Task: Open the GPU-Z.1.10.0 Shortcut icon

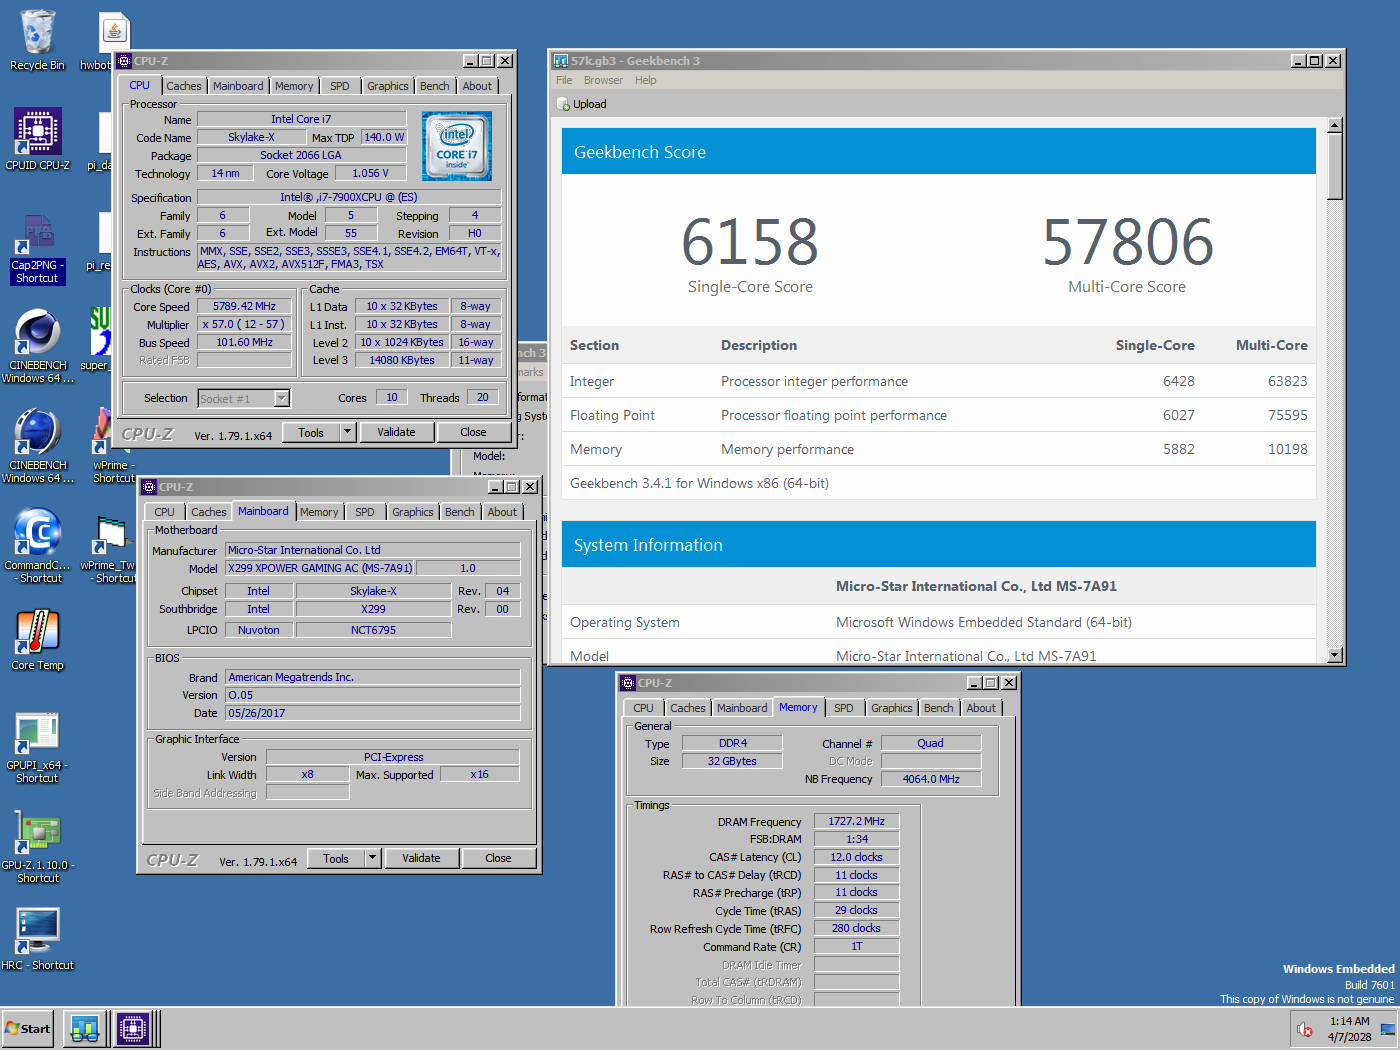Action: coord(38,846)
